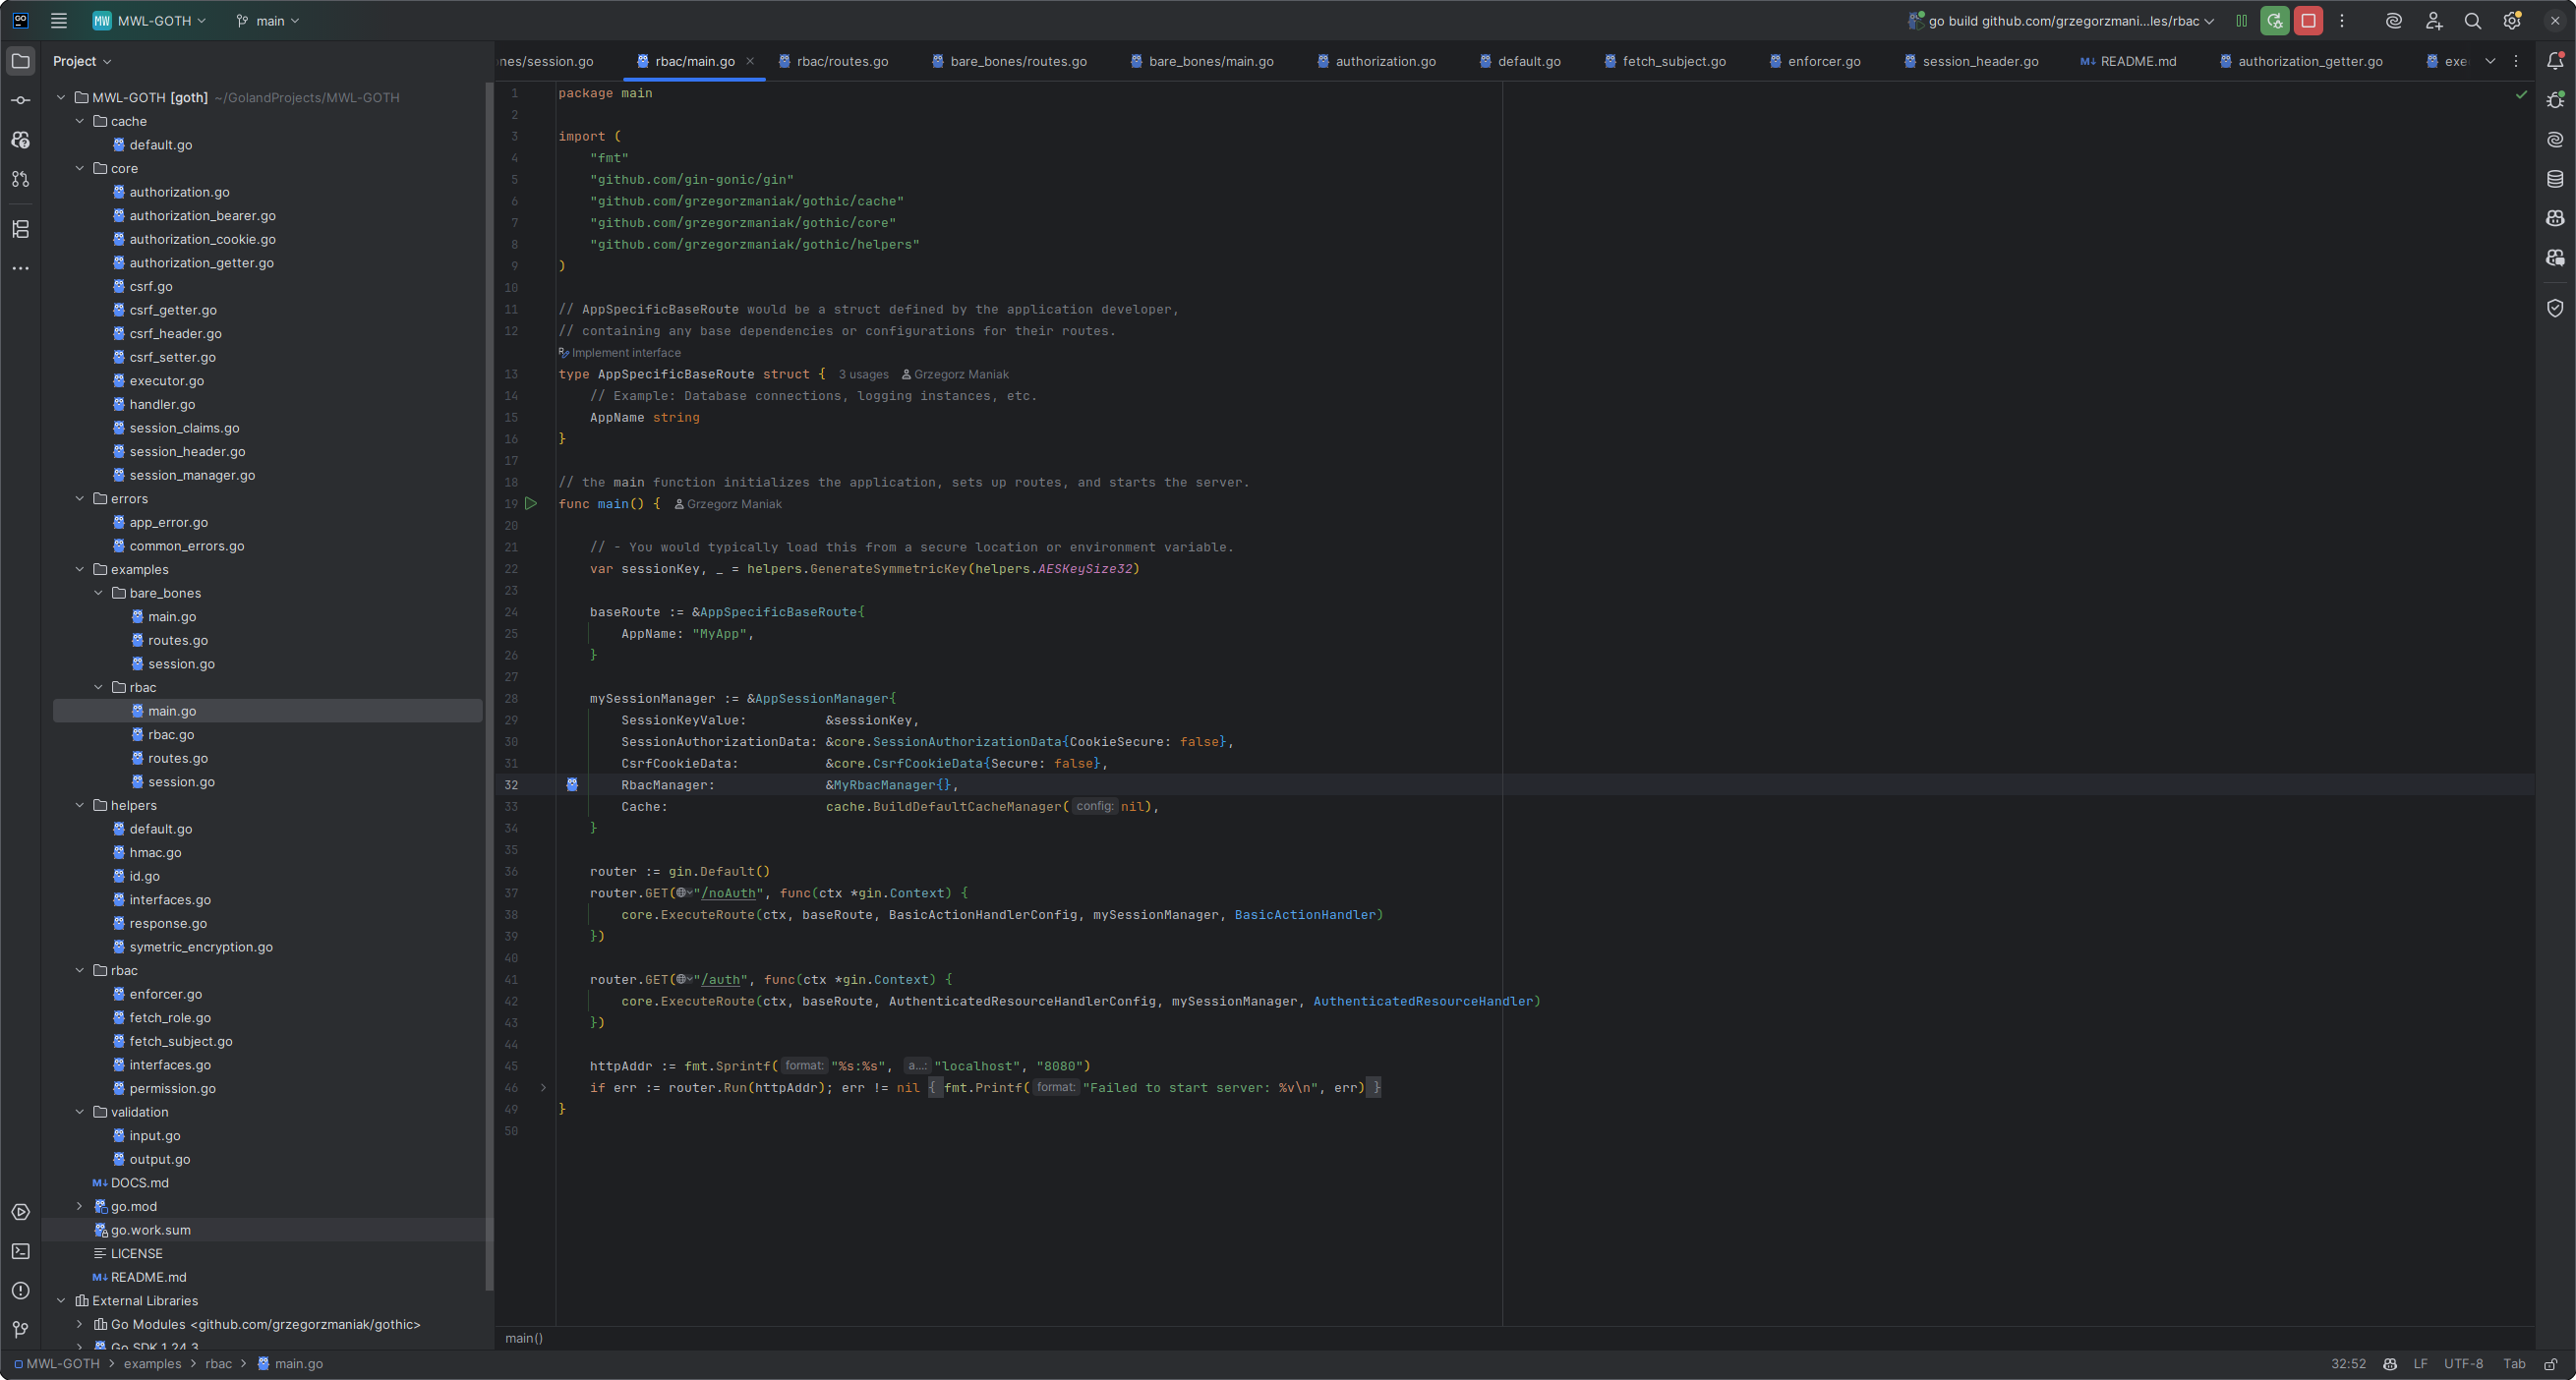The image size is (2576, 1380).
Task: Pause the running program
Action: tap(2241, 20)
